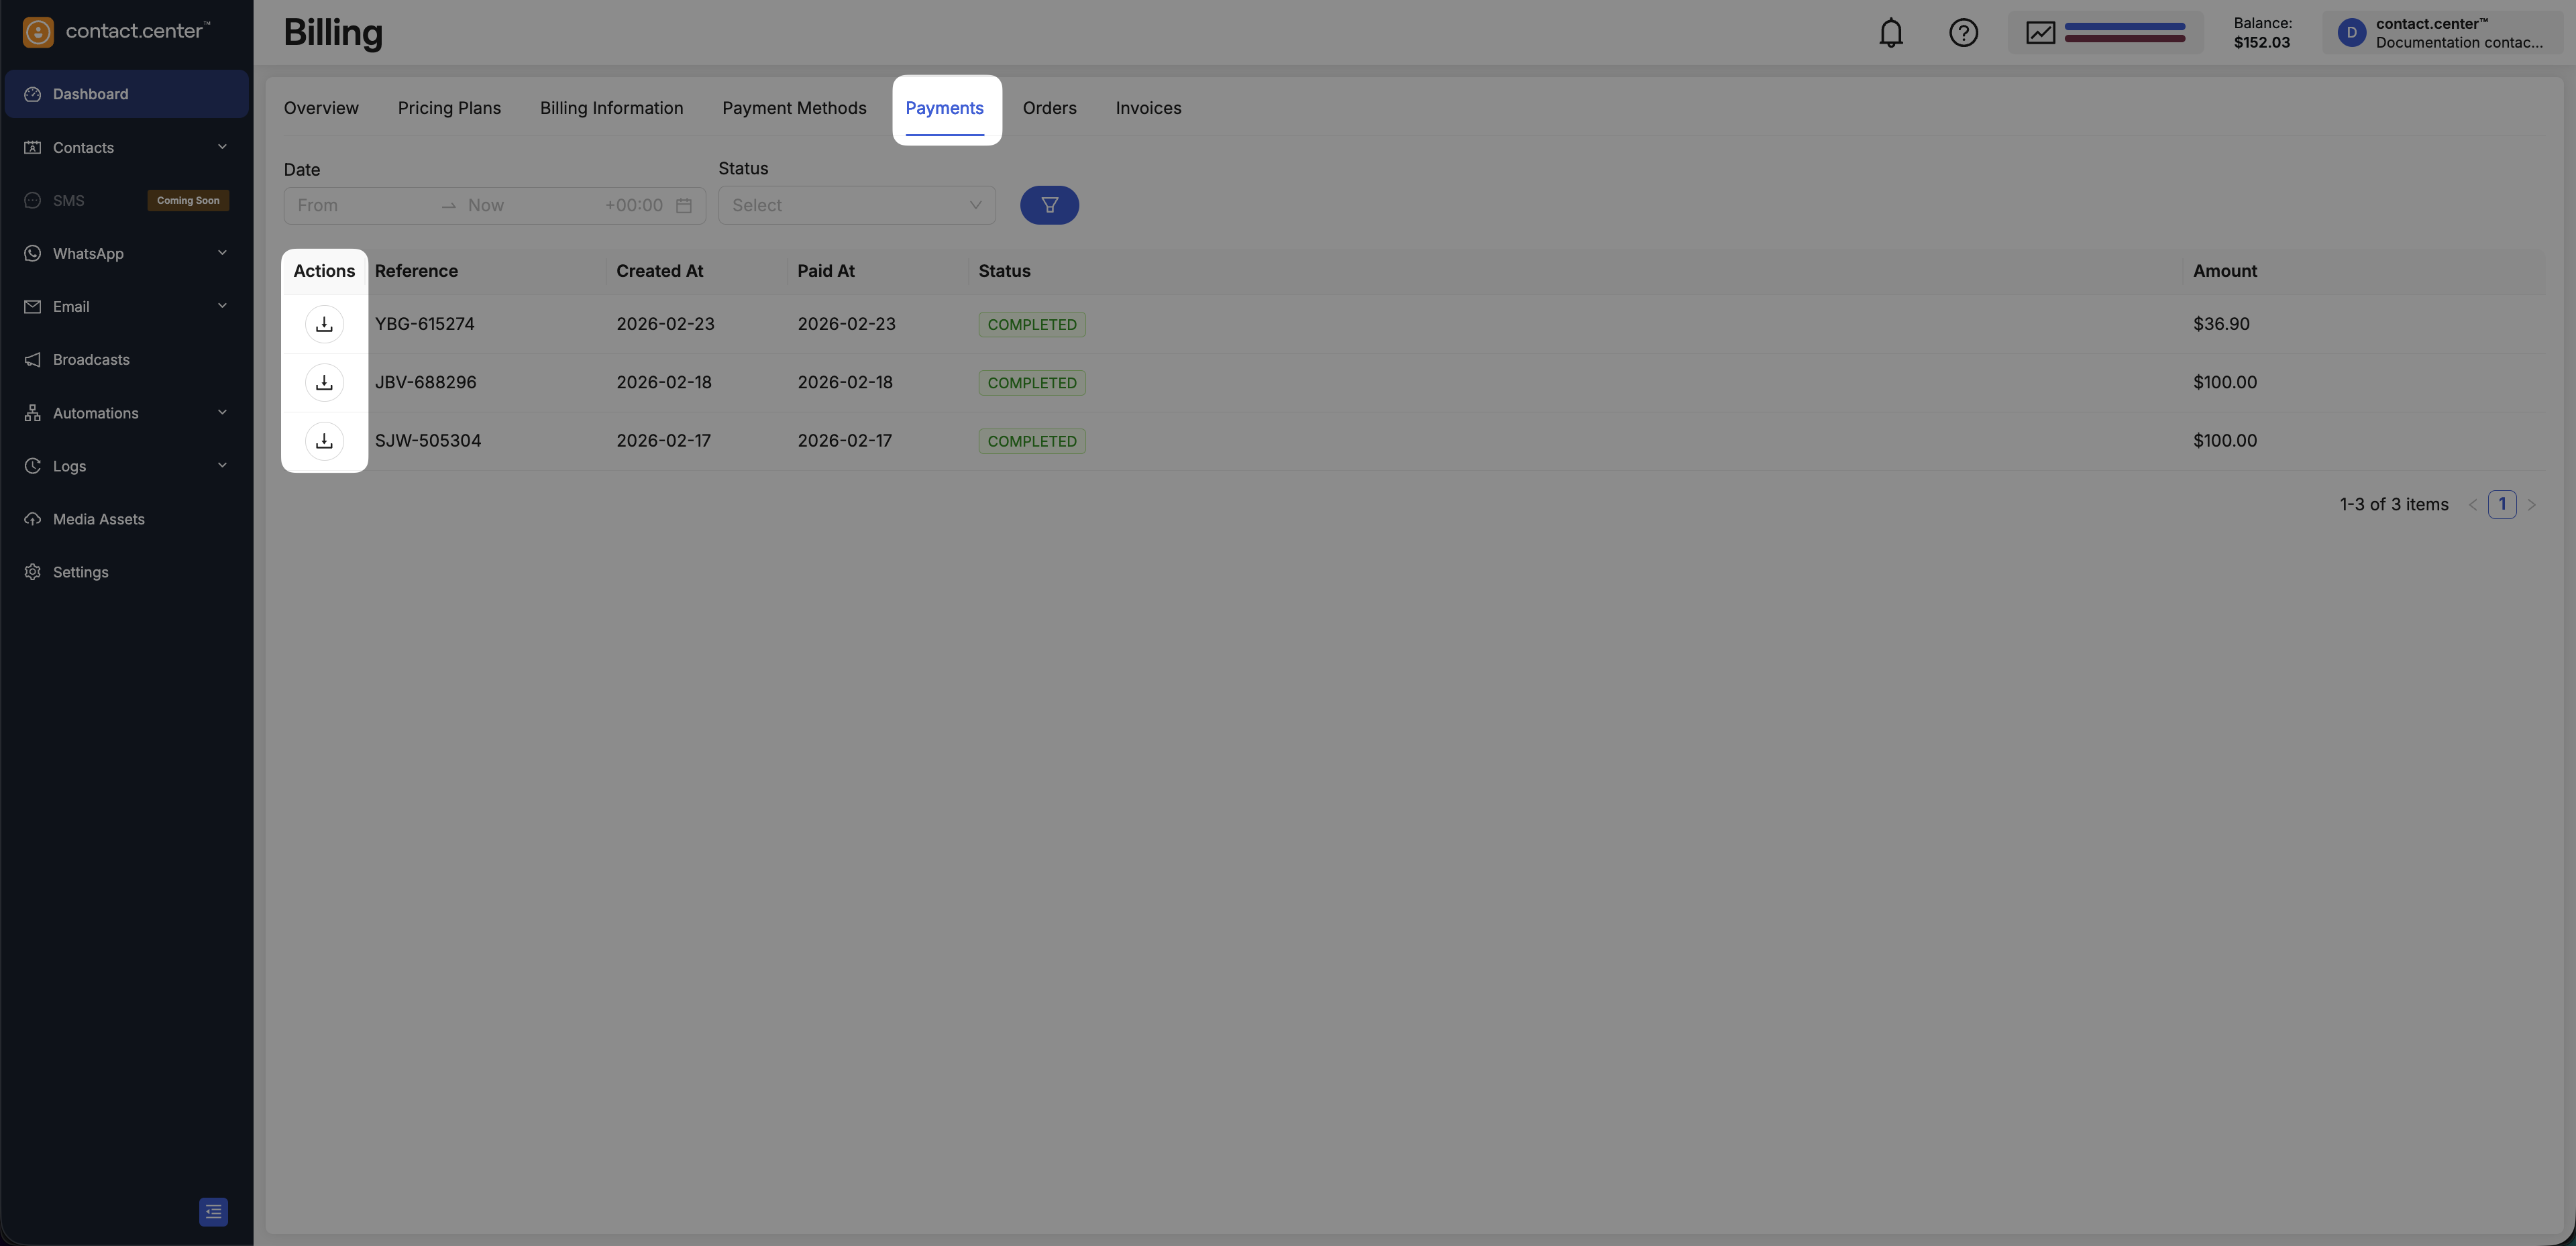The width and height of the screenshot is (2576, 1246).
Task: Open Media Assets page
Action: point(98,519)
